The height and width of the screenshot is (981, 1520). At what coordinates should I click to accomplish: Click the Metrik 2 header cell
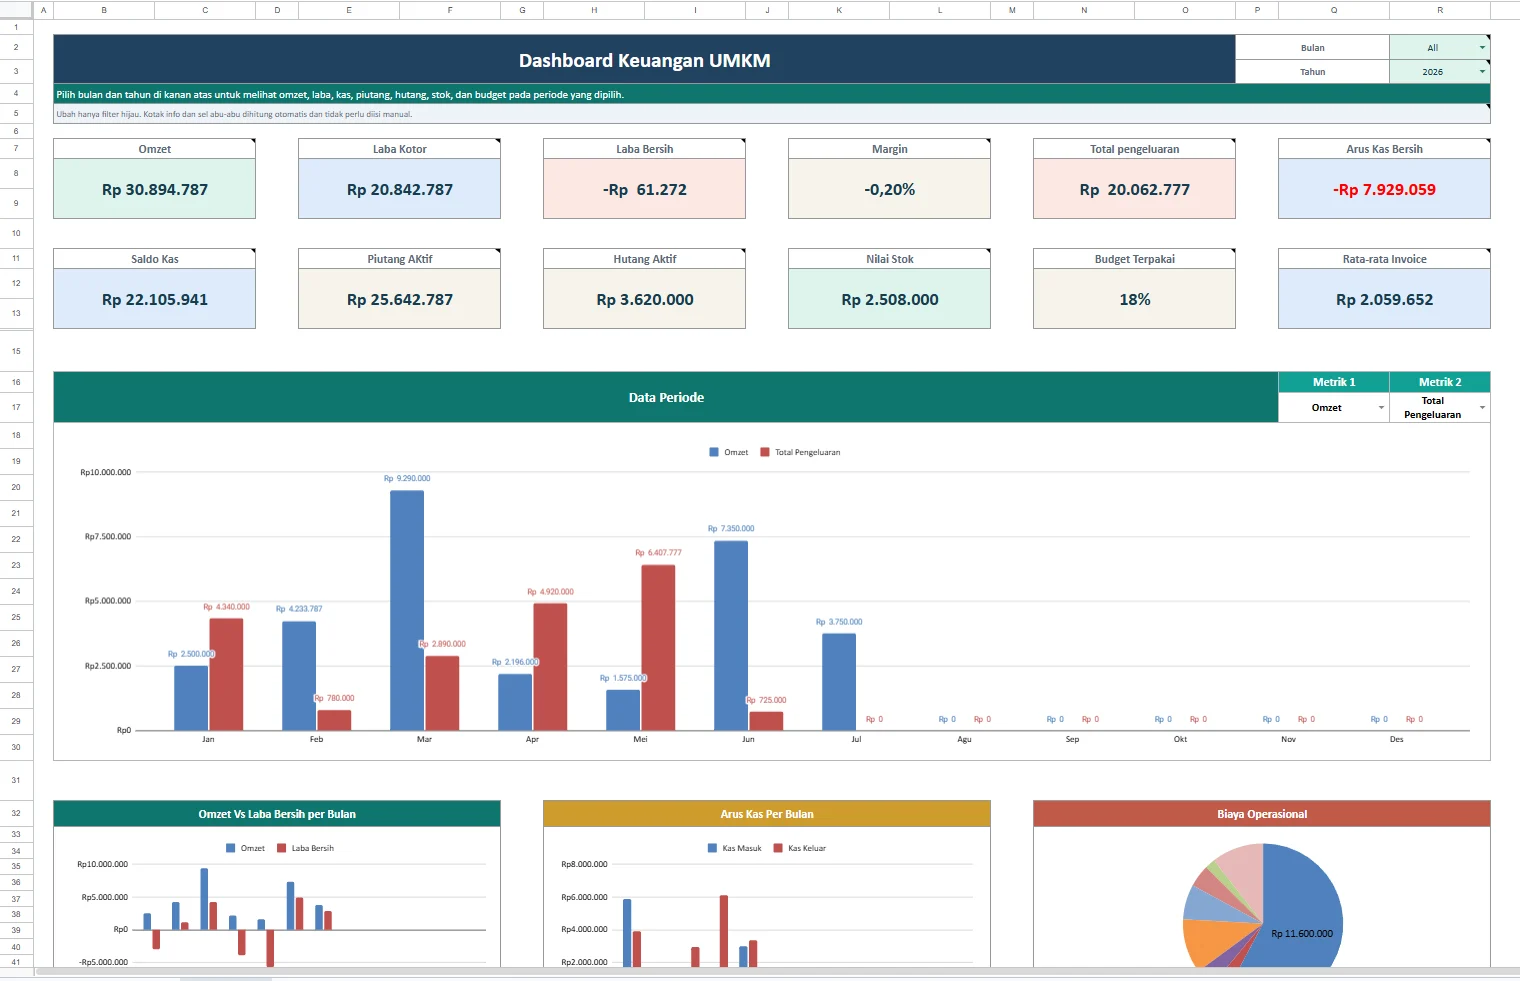1440,382
